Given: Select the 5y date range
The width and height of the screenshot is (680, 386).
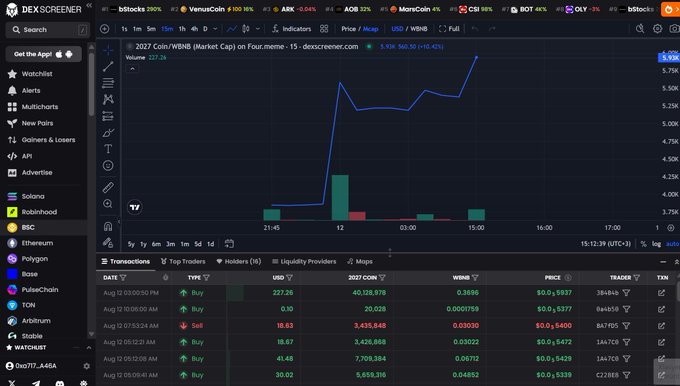Looking at the screenshot, I should 131,244.
